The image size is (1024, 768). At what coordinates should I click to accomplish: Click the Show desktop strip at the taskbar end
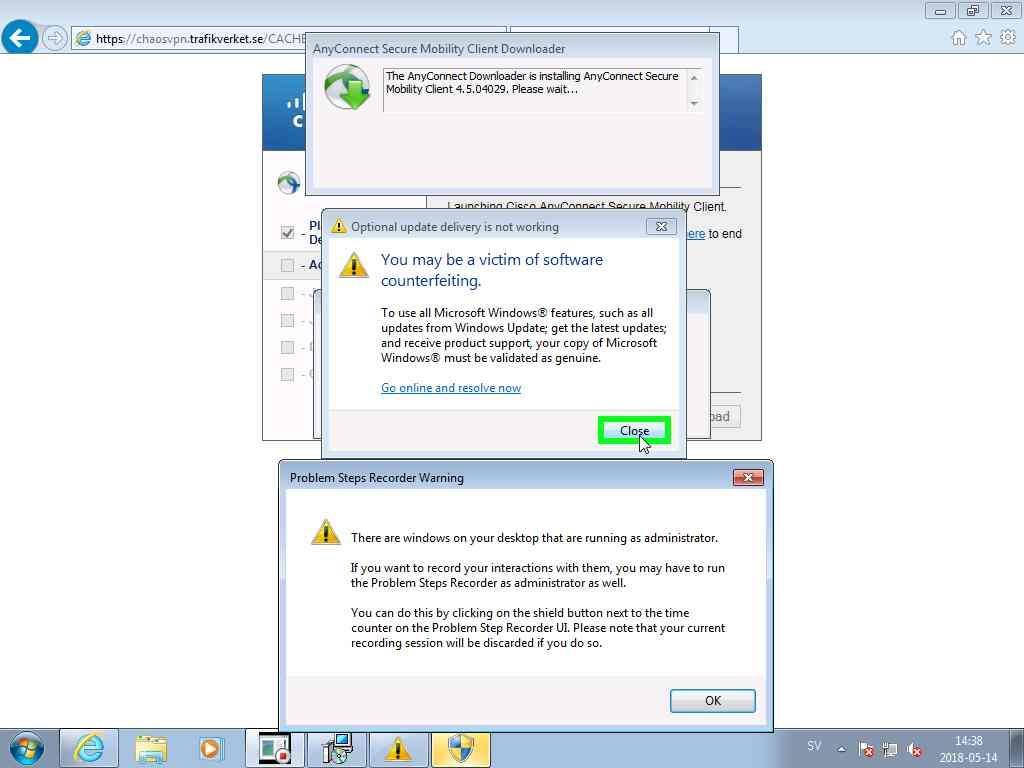coord(1016,748)
